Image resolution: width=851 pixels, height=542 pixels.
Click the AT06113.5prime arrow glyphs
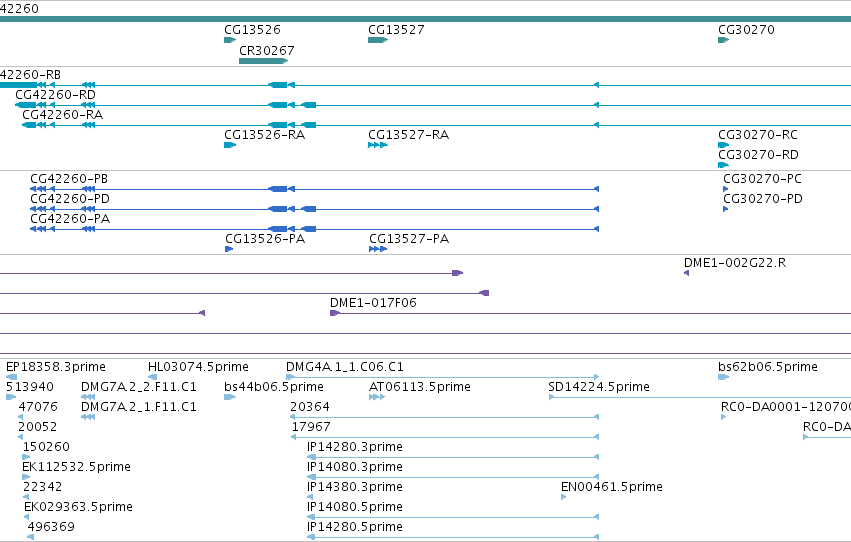[377, 398]
